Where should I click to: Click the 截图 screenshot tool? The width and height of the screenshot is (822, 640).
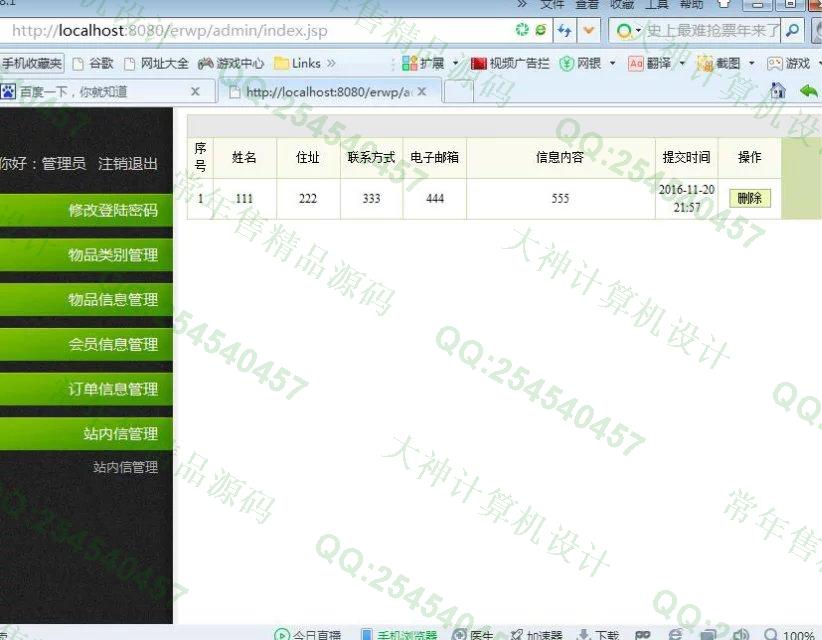click(x=719, y=64)
